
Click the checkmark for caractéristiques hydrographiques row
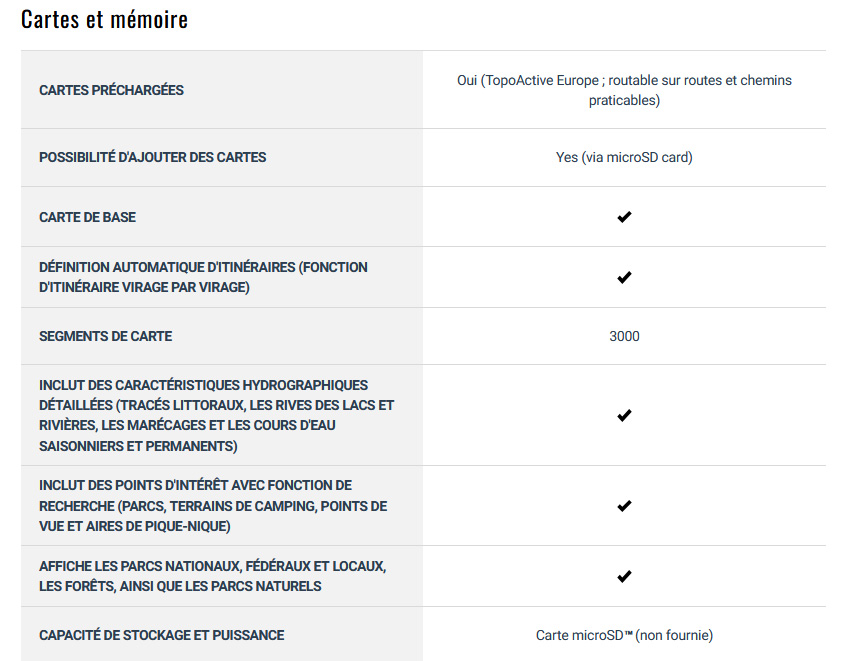click(x=624, y=415)
